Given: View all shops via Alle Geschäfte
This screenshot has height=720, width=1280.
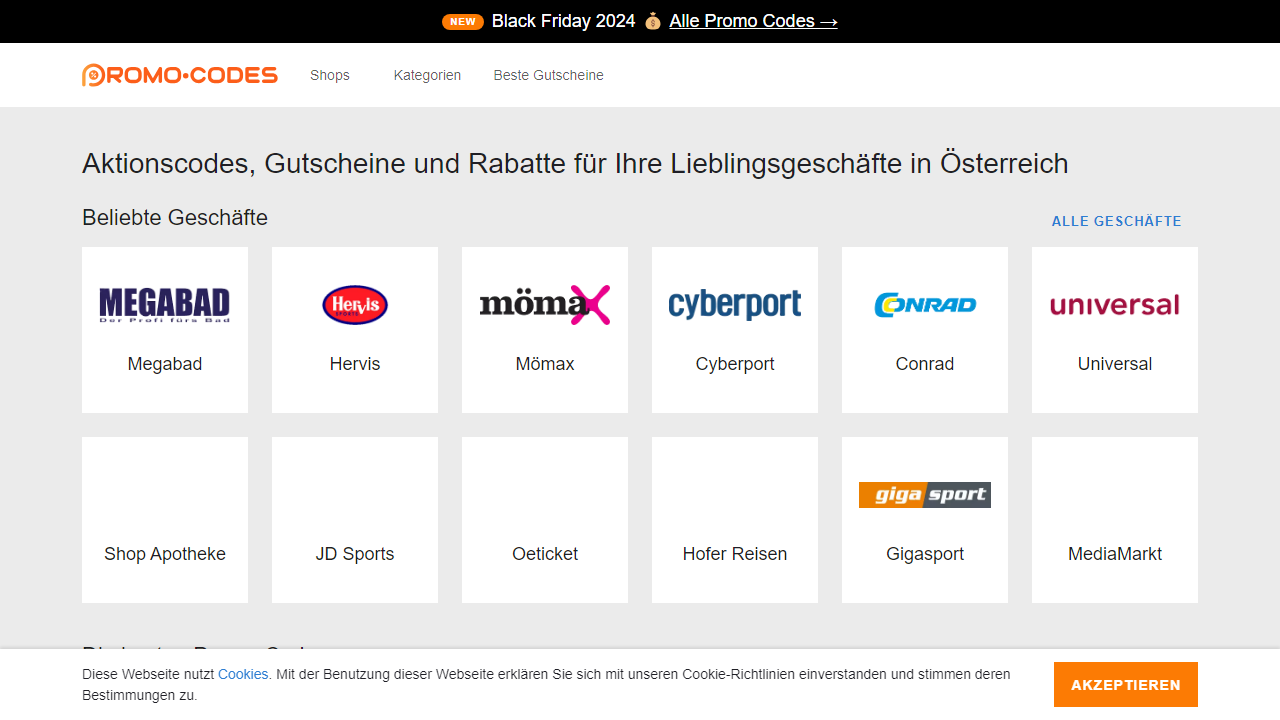Looking at the screenshot, I should 1116,221.
